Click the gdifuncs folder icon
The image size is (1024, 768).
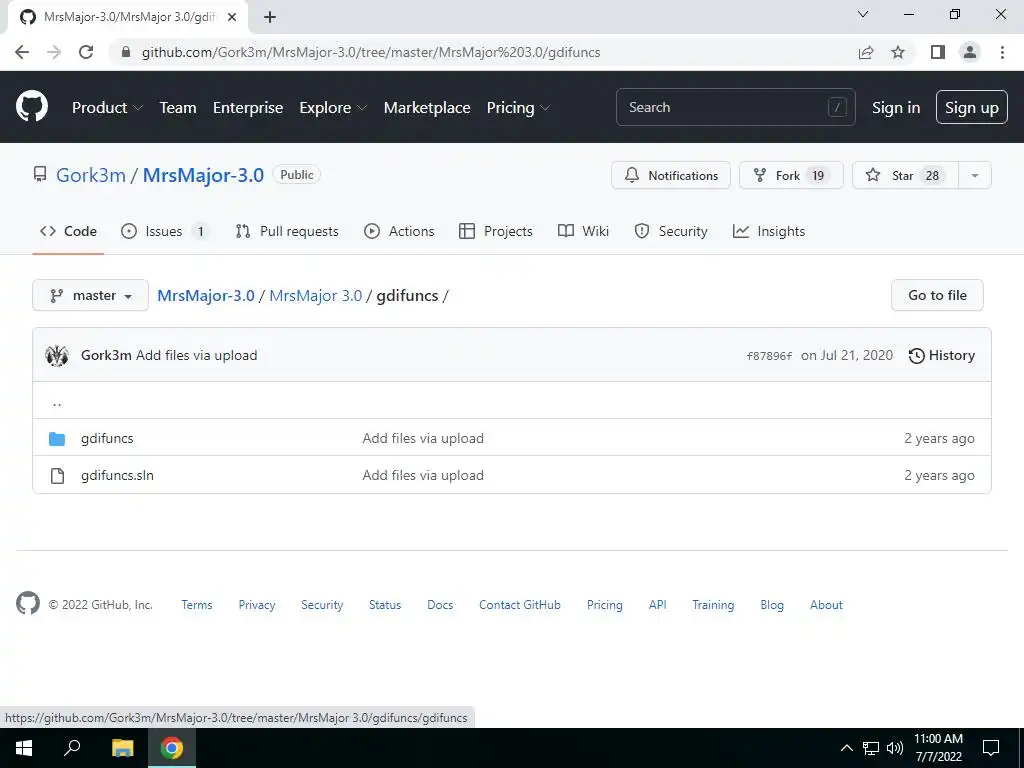click(57, 438)
